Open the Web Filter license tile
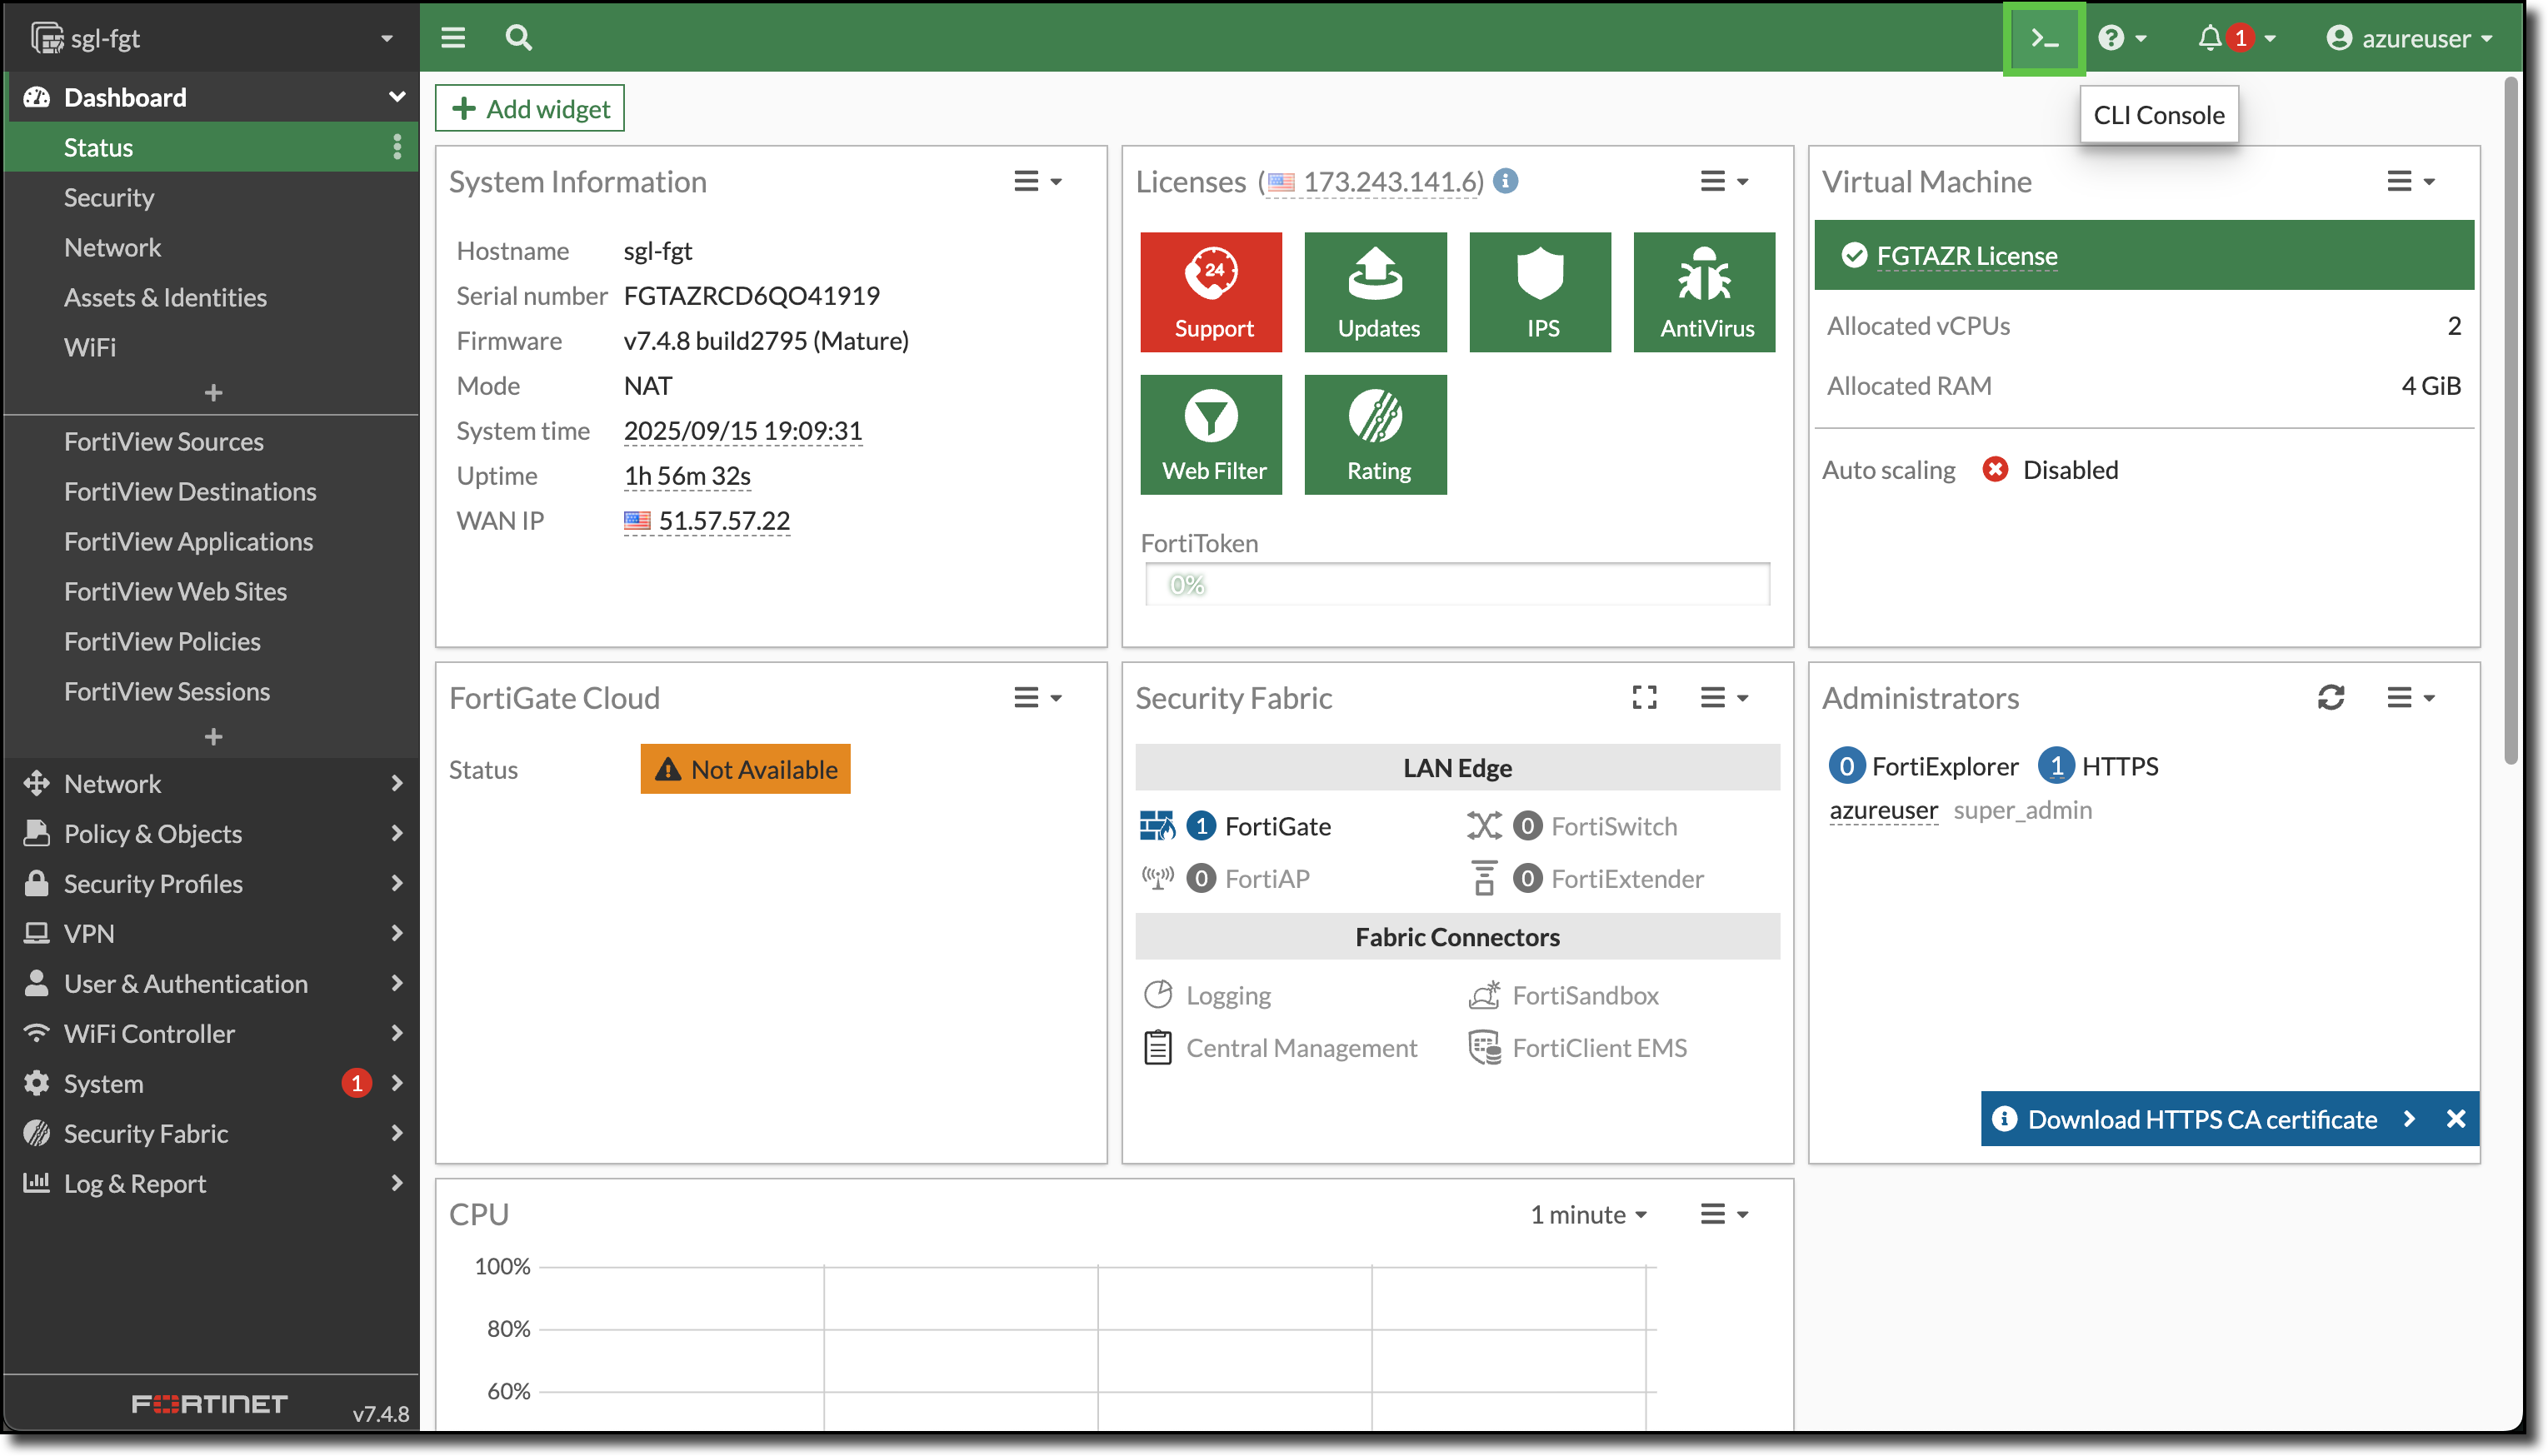 click(x=1211, y=434)
